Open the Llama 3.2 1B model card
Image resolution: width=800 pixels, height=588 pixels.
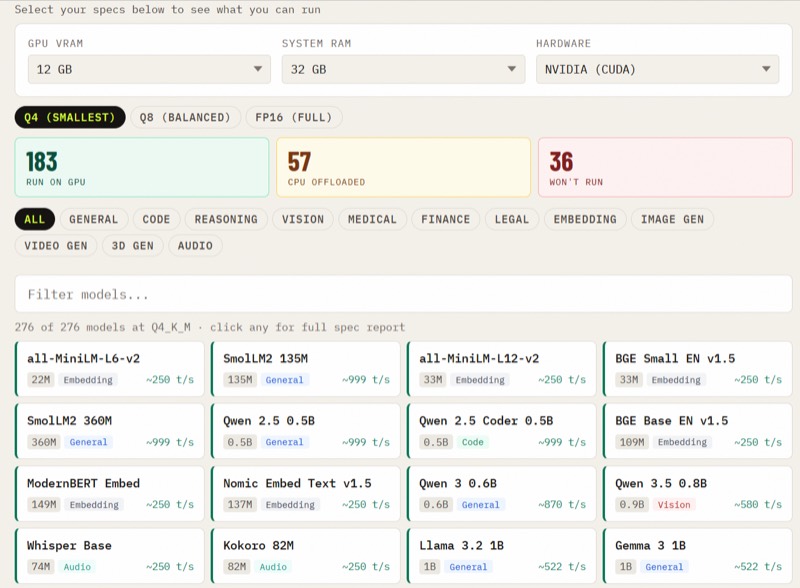click(x=502, y=556)
